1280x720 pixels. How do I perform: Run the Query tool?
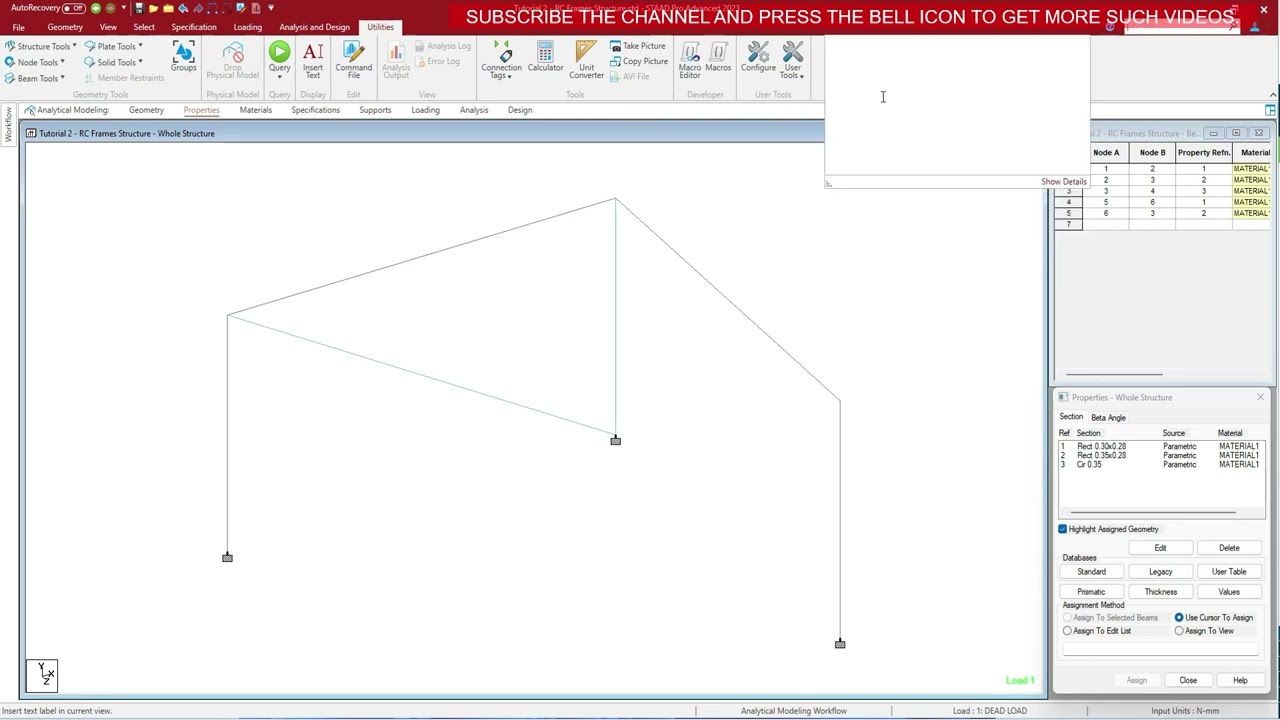pyautogui.click(x=279, y=60)
